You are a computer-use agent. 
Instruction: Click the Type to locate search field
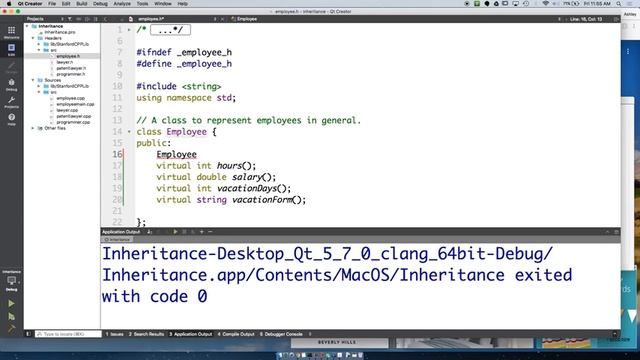[68, 334]
